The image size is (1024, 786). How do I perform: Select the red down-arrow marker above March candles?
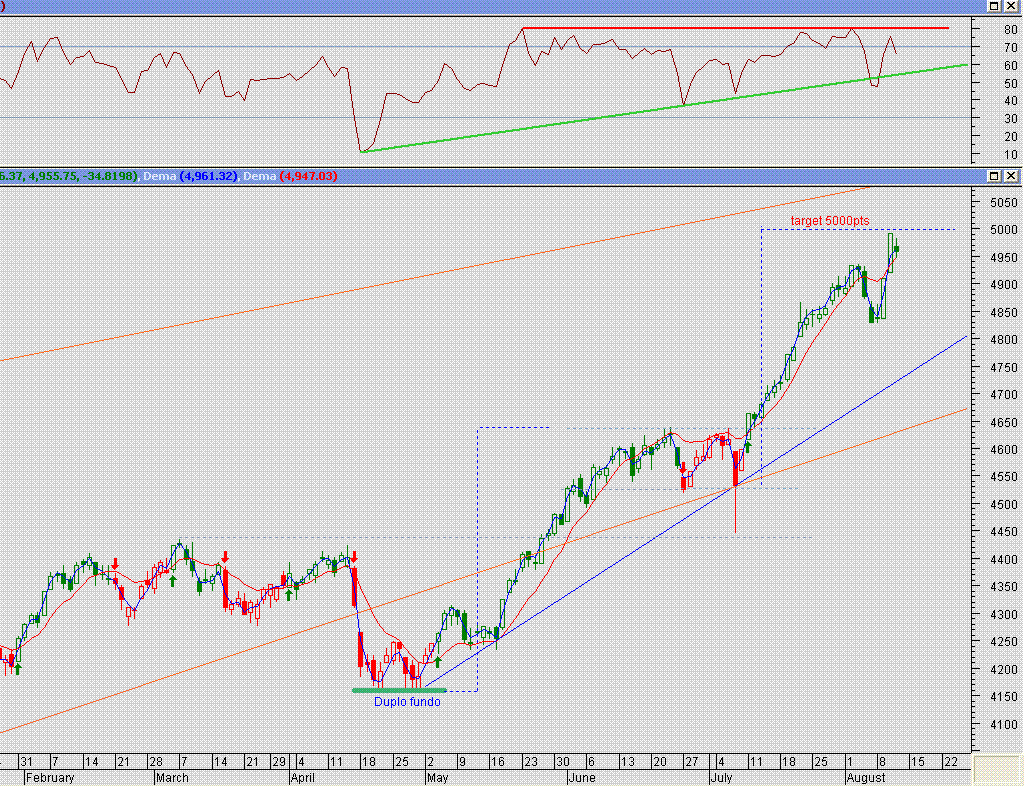(x=225, y=558)
